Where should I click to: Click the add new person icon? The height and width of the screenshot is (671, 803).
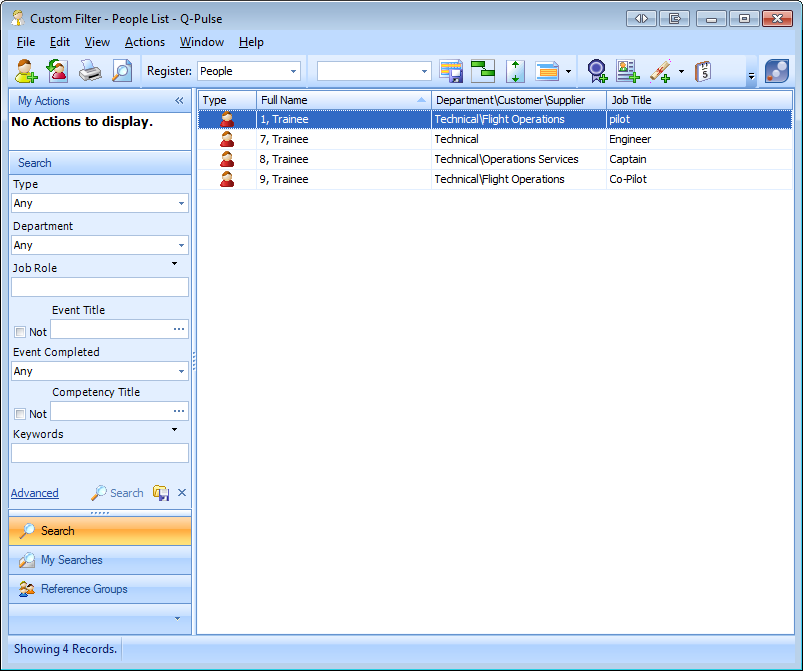point(26,71)
